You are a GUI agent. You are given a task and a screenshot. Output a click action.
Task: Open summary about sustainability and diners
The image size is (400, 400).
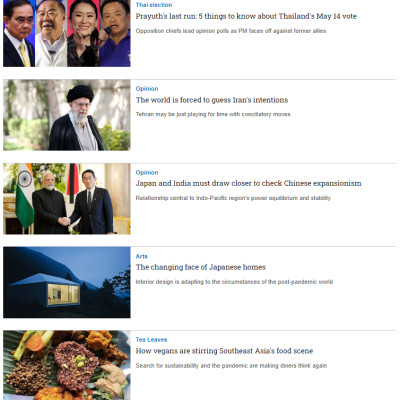coord(231,366)
